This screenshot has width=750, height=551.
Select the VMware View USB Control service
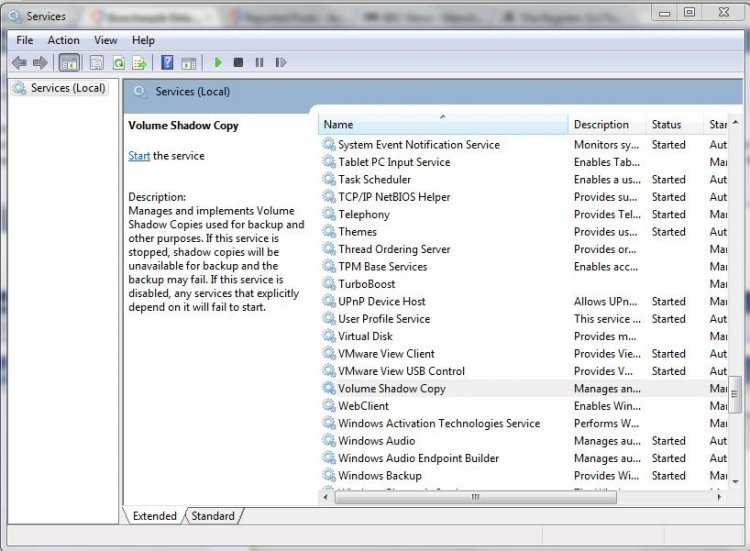click(x=524, y=371)
